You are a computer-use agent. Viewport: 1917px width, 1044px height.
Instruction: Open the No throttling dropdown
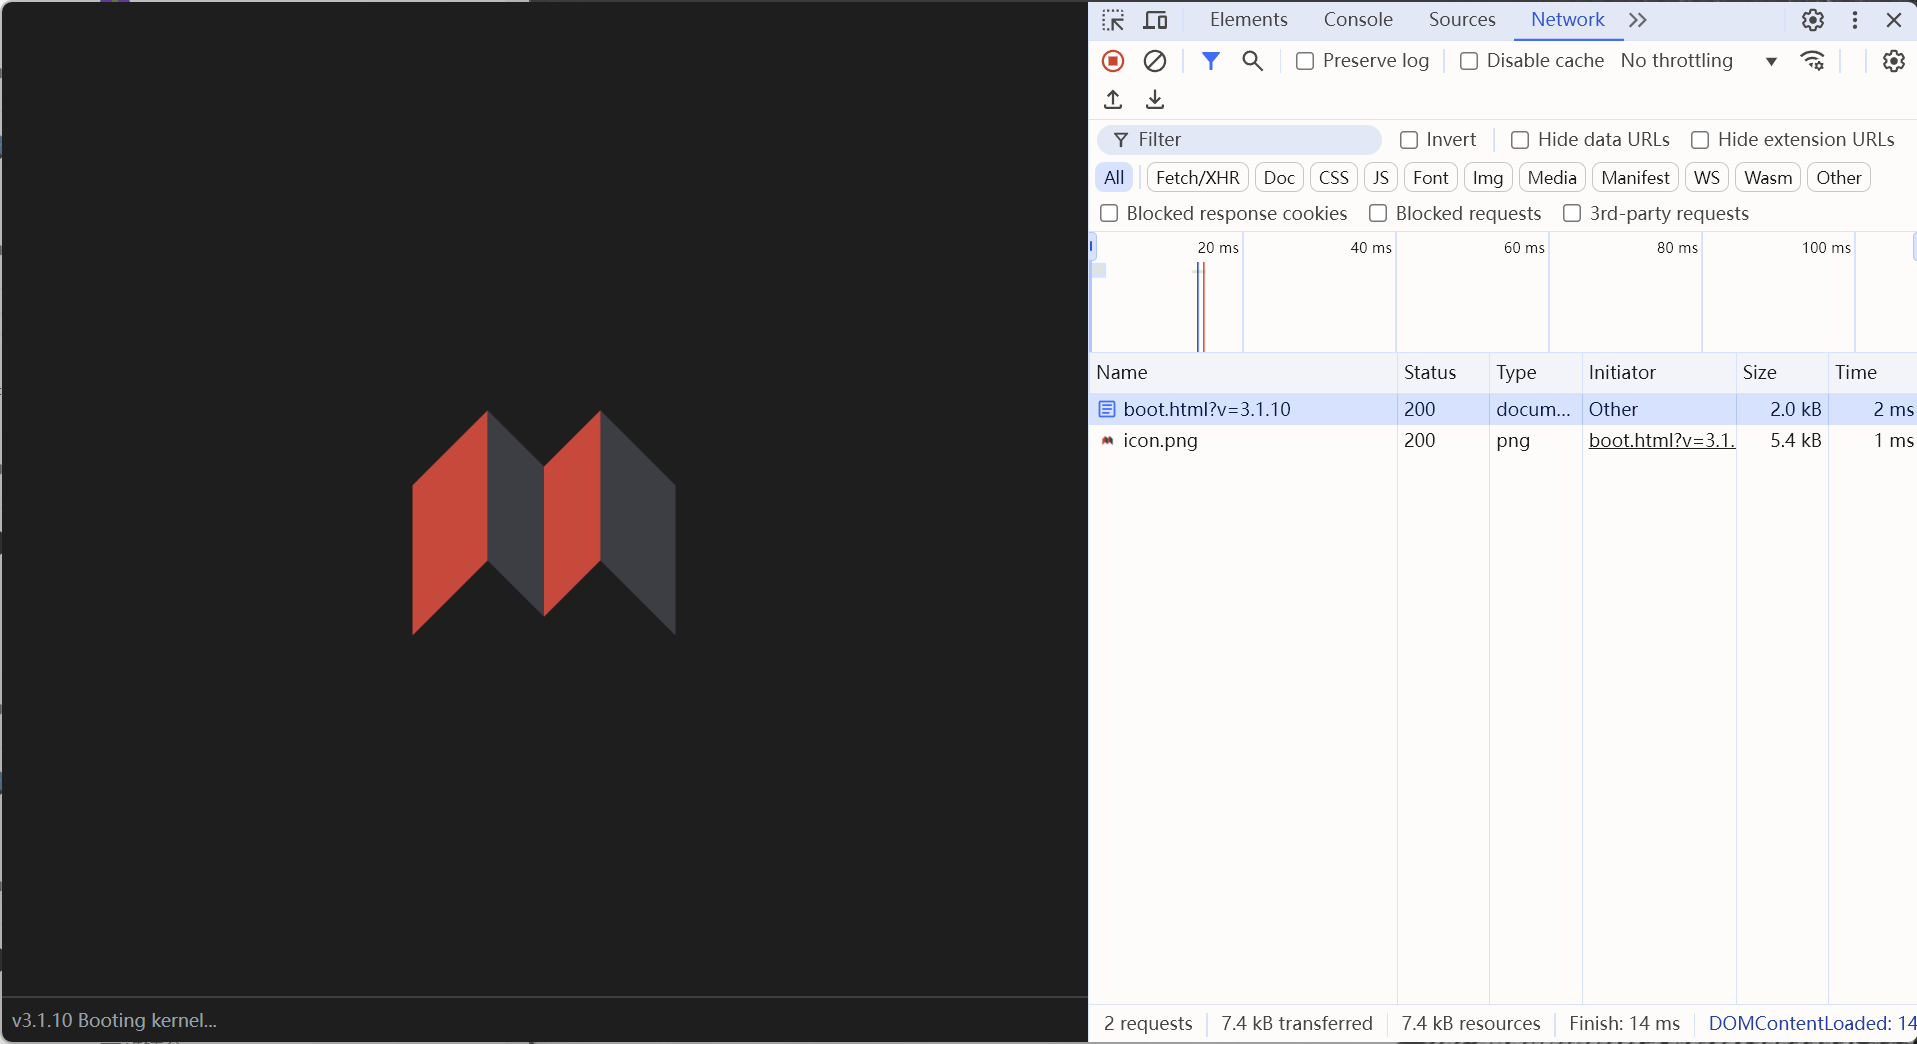coord(1698,61)
